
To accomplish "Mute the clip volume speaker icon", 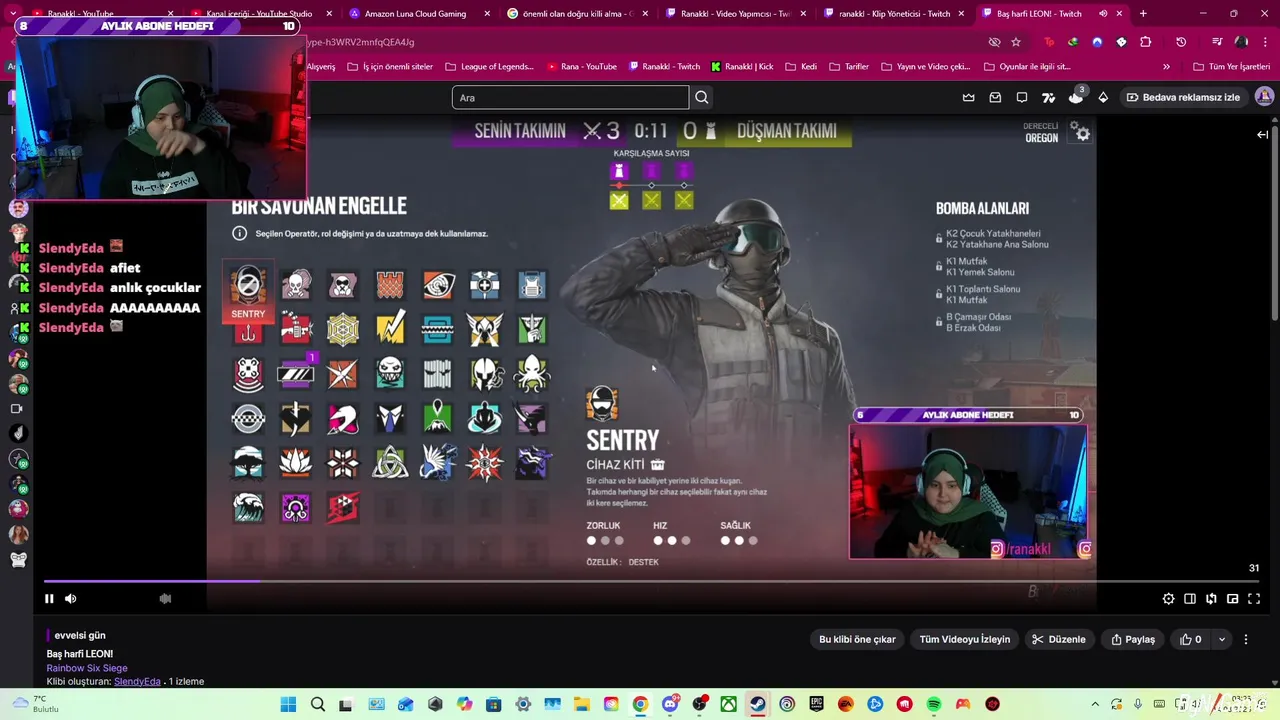I will tap(70, 599).
